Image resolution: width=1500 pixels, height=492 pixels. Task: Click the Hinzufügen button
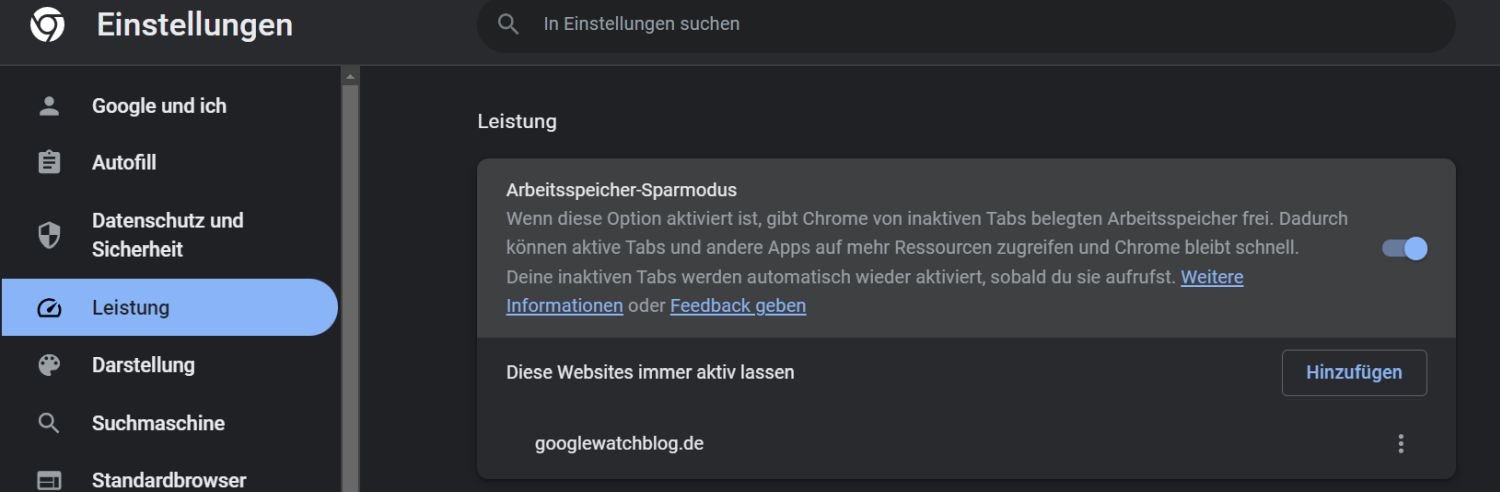click(x=1353, y=373)
